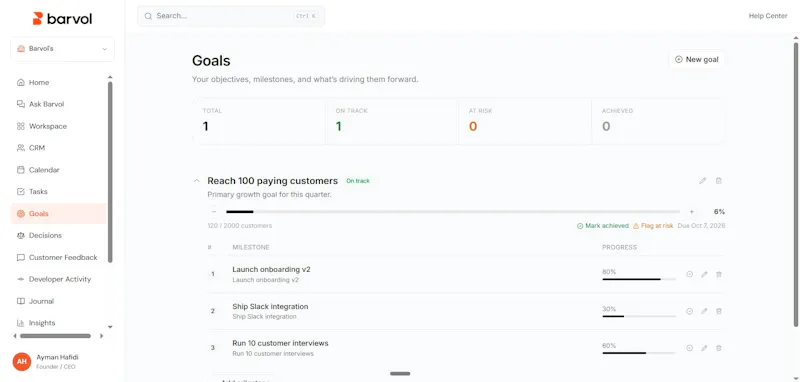Click the Run 10 customer interviews progress bar
This screenshot has width=800, height=382.
click(639, 353)
